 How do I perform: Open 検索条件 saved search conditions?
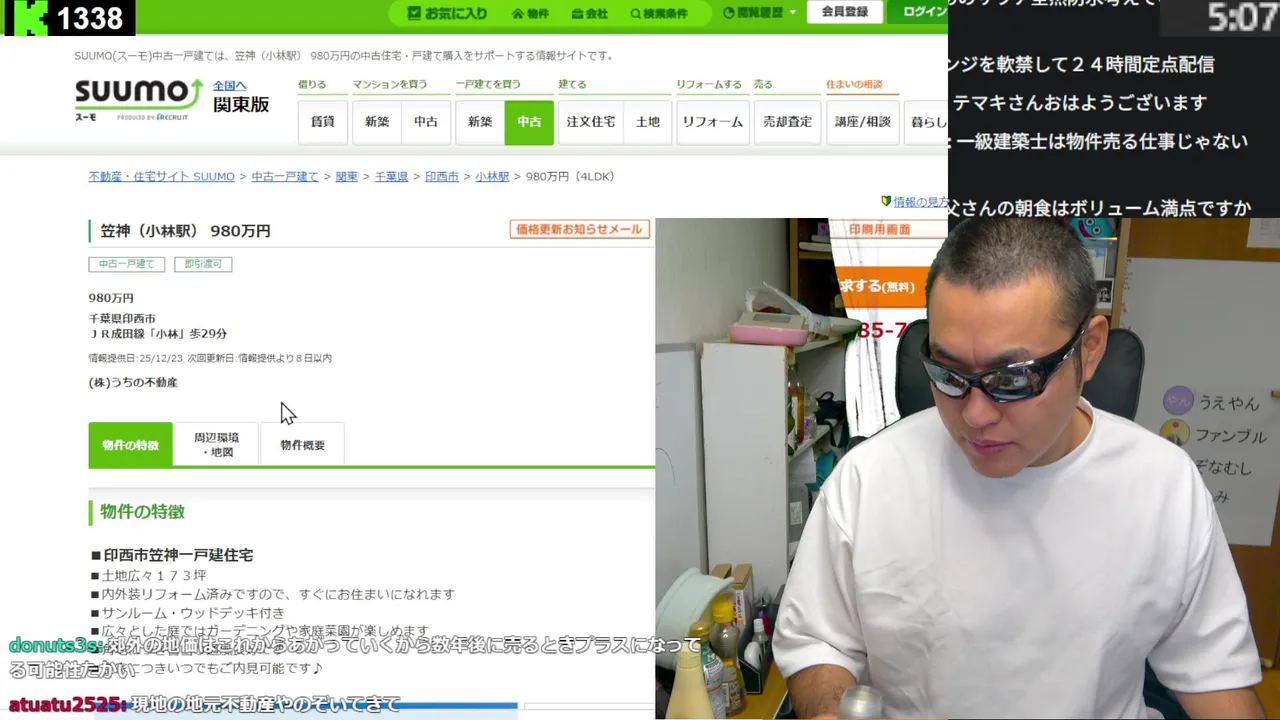(659, 13)
